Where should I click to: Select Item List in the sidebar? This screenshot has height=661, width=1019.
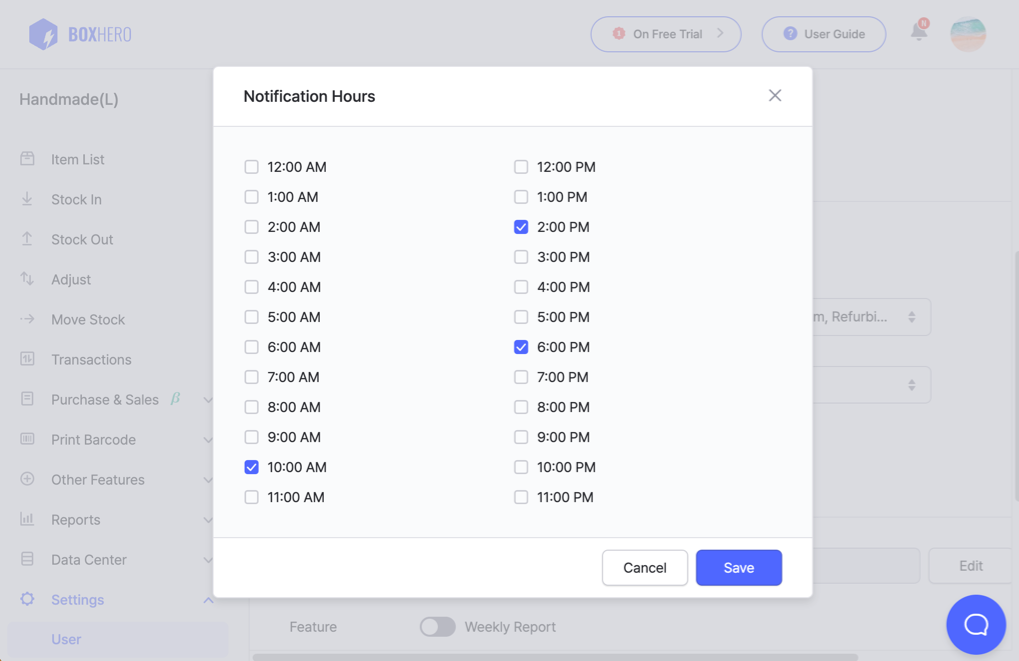click(x=75, y=159)
